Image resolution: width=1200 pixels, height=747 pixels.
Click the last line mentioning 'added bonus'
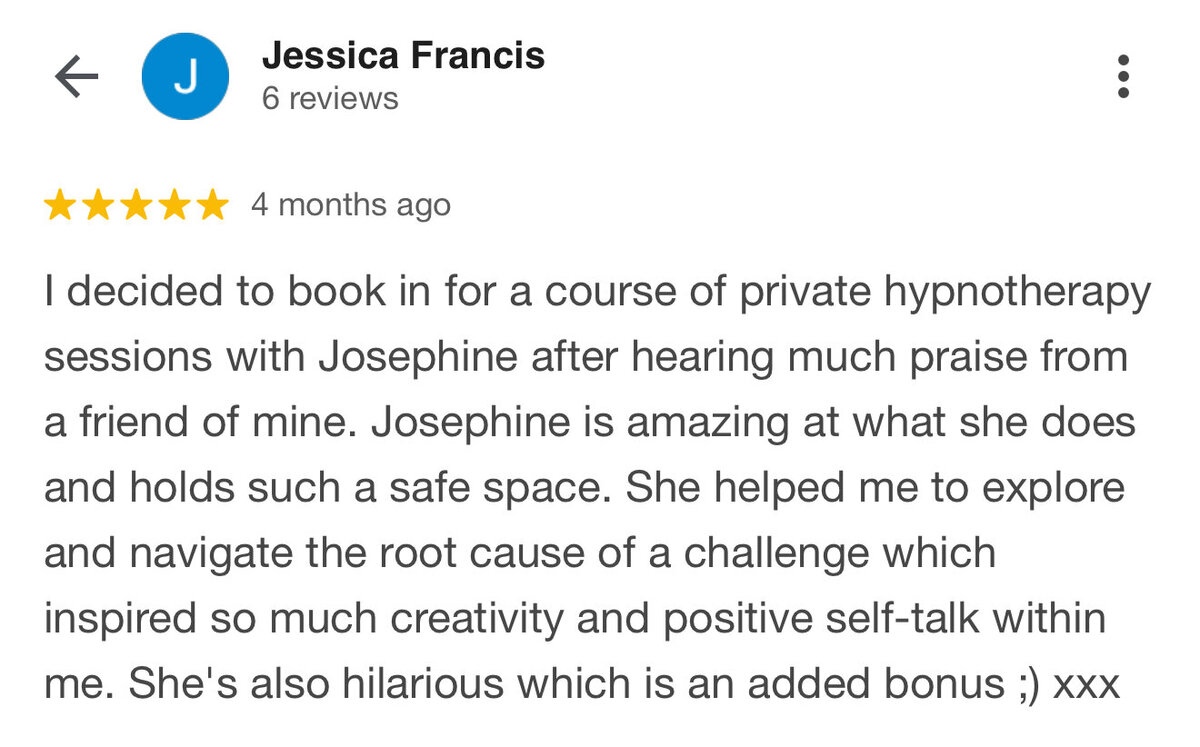[x=581, y=684]
